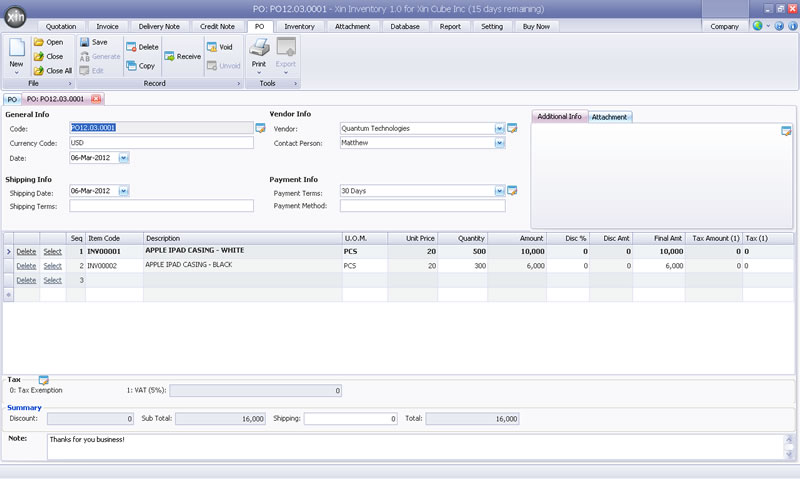The width and height of the screenshot is (800, 479).
Task: Open the Attachment tab beside Additional Info
Action: click(610, 117)
